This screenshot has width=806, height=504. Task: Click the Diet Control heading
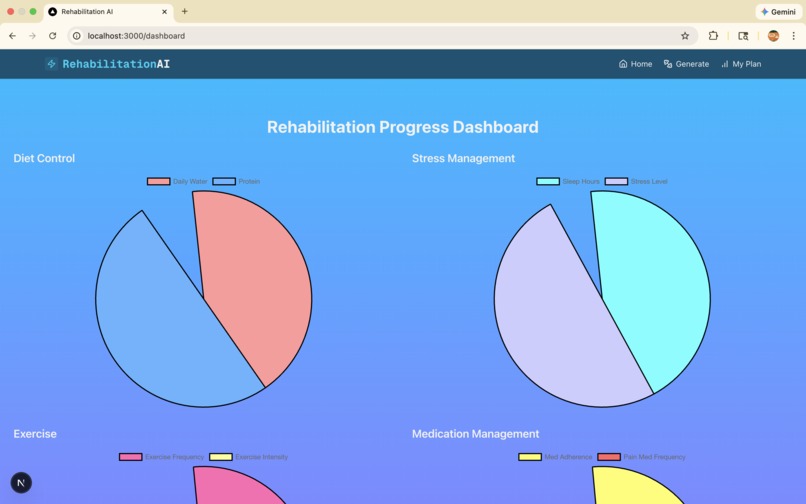[x=44, y=158]
